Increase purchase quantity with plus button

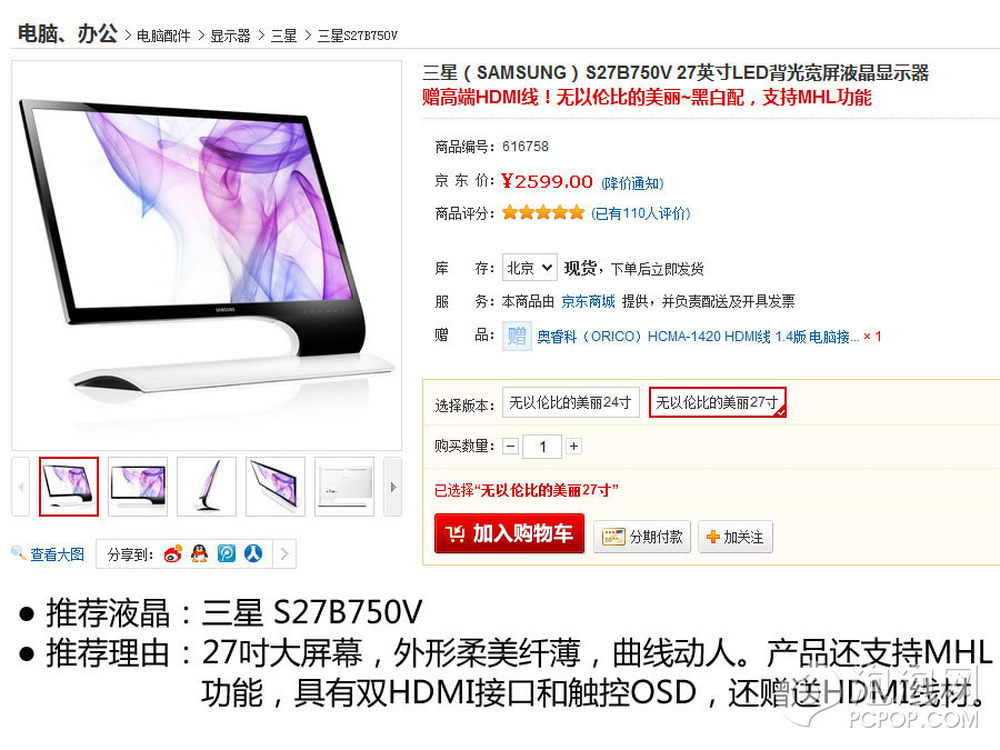click(x=573, y=446)
